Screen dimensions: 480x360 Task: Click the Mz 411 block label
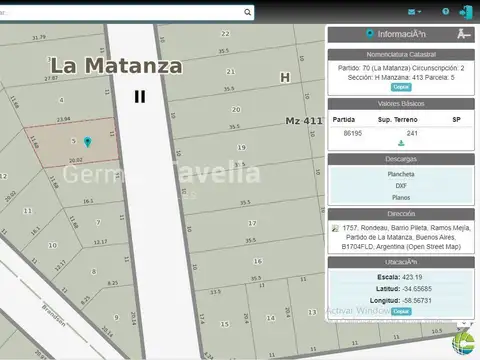tap(304, 121)
